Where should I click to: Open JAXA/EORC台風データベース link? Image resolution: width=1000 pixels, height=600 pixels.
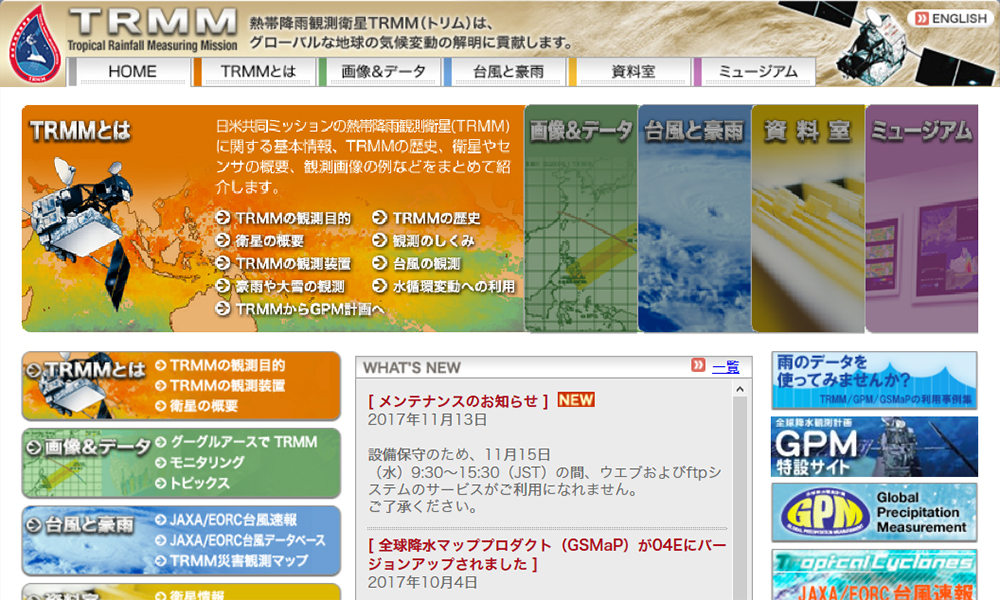click(247, 540)
